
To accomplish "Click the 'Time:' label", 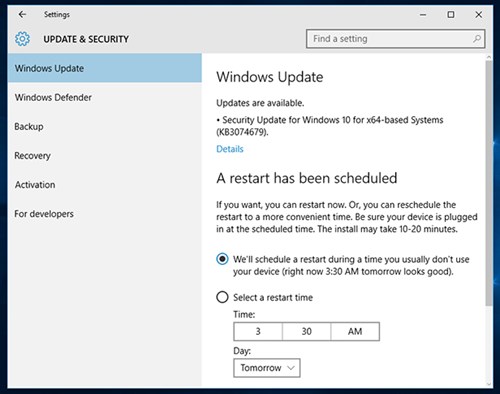I will (244, 314).
